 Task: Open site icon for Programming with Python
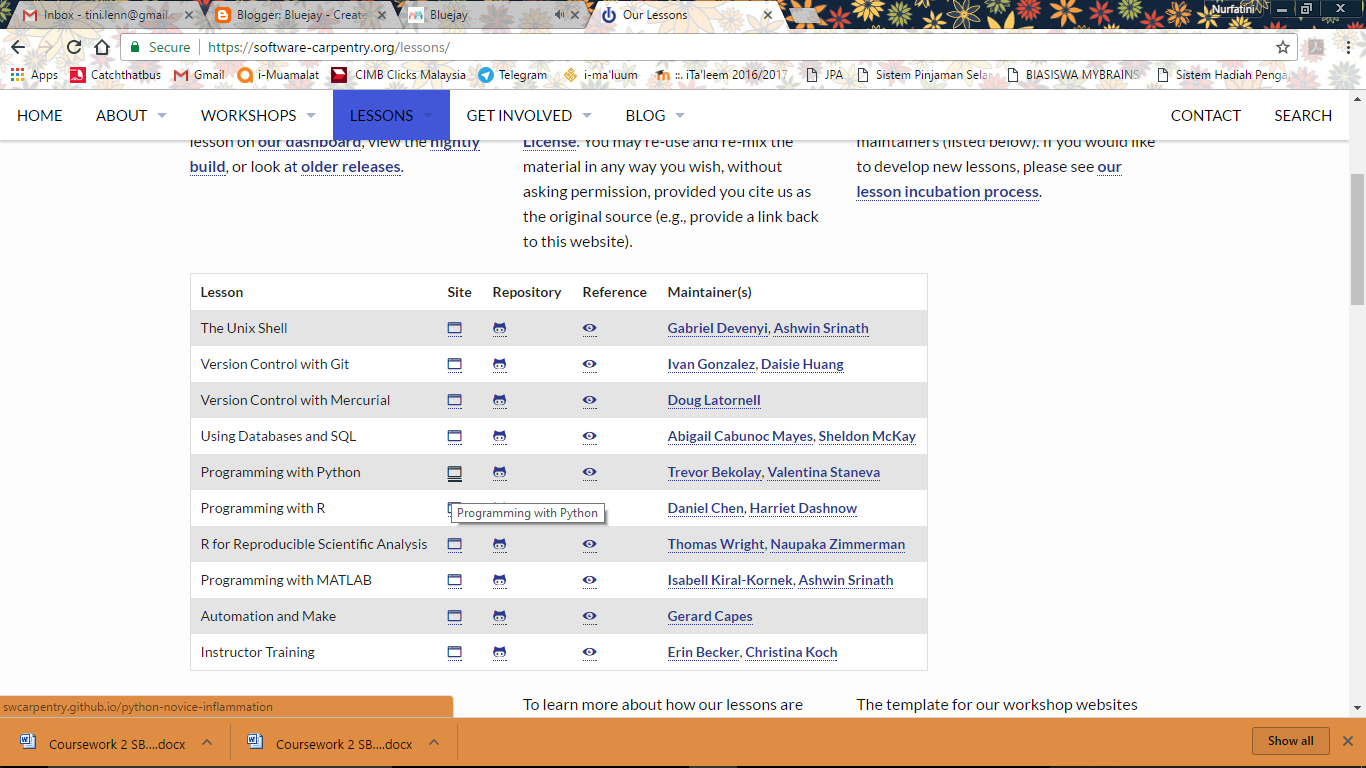point(454,472)
